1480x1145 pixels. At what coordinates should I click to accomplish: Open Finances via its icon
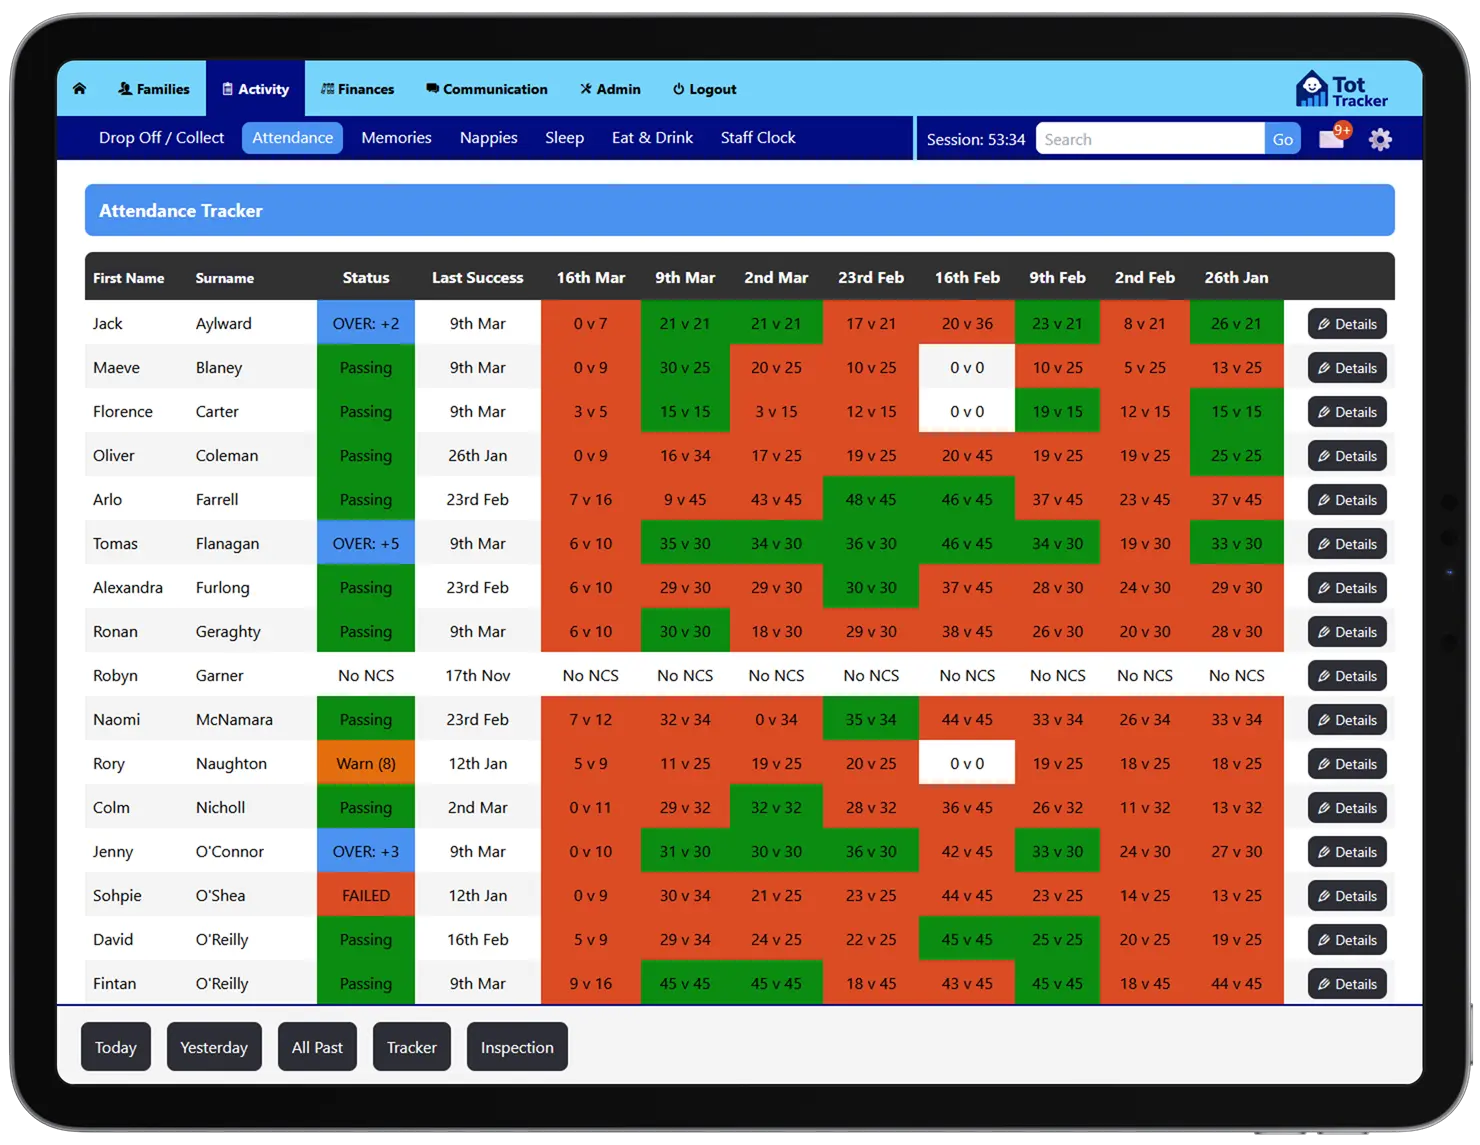point(326,88)
